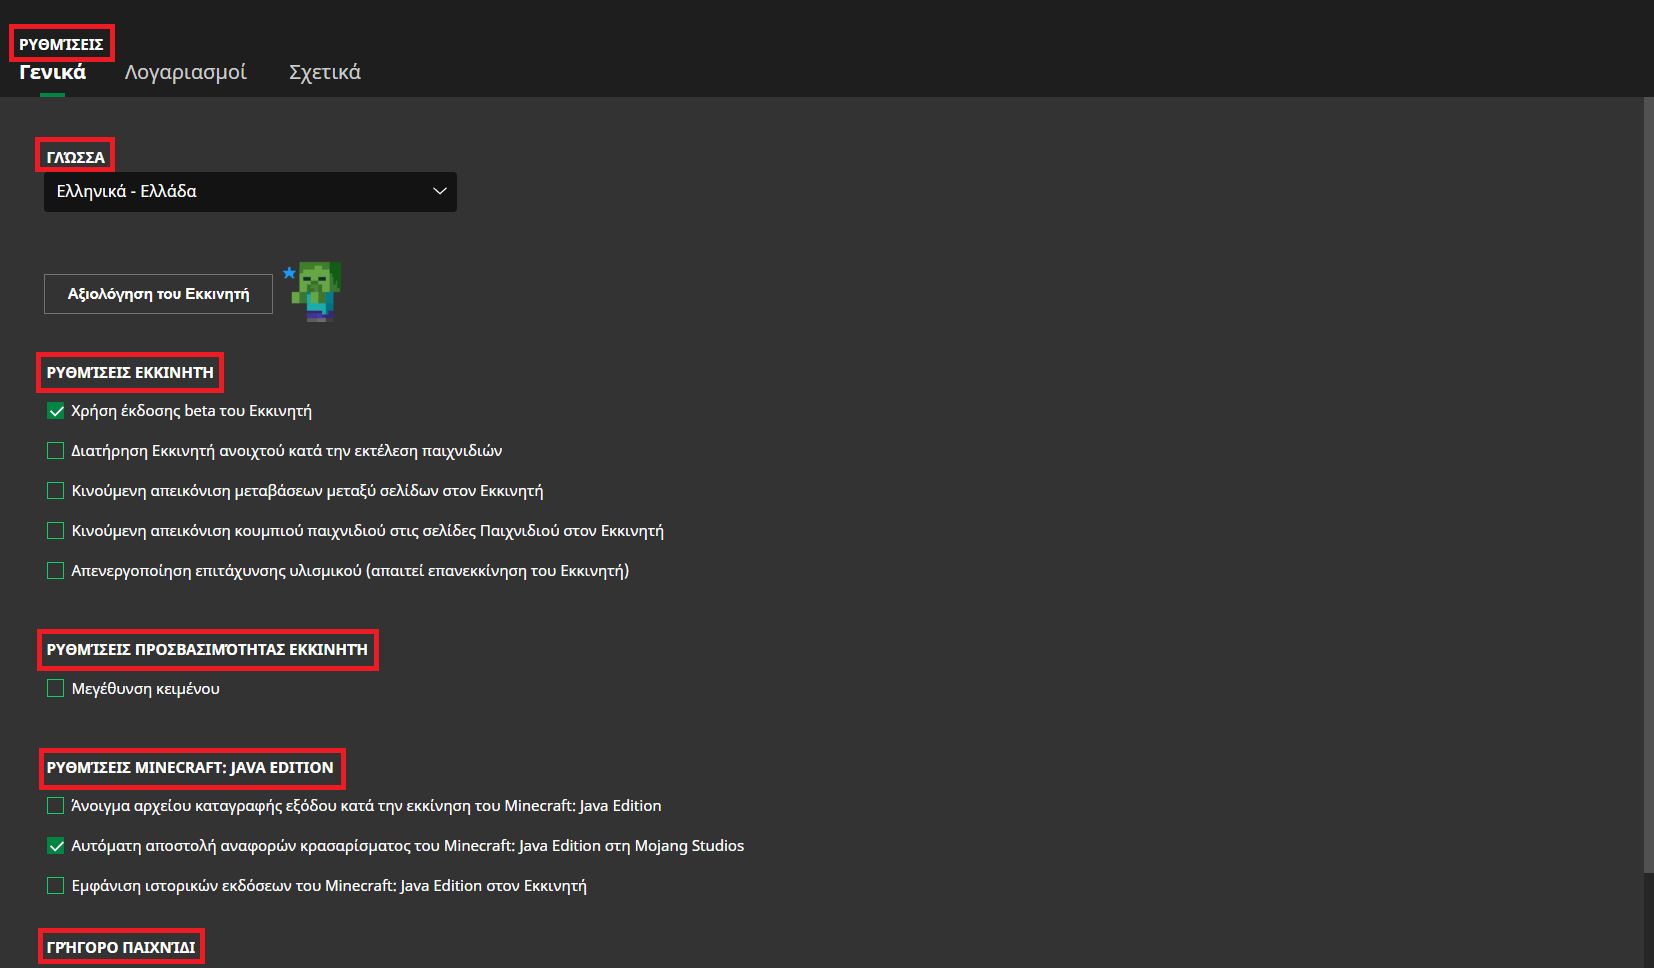Click the ΓΛΩΣΣΑ section heading
The image size is (1654, 968).
(x=75, y=157)
